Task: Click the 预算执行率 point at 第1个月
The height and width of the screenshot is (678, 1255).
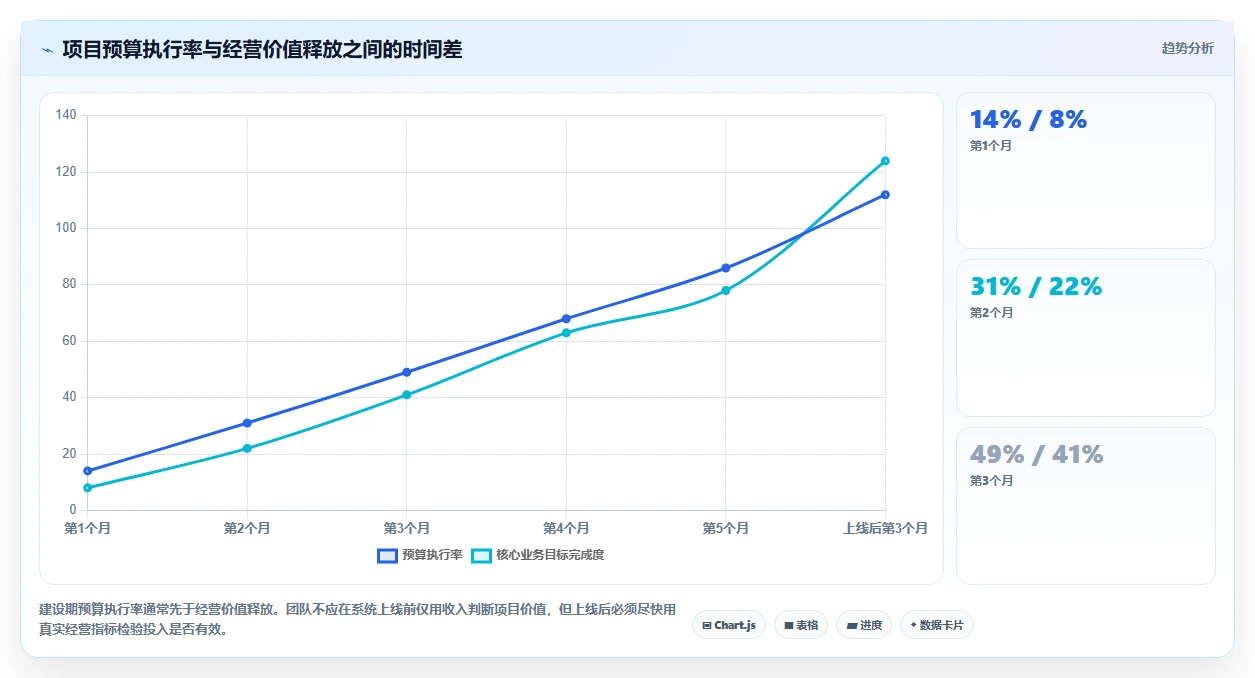Action: [x=88, y=471]
